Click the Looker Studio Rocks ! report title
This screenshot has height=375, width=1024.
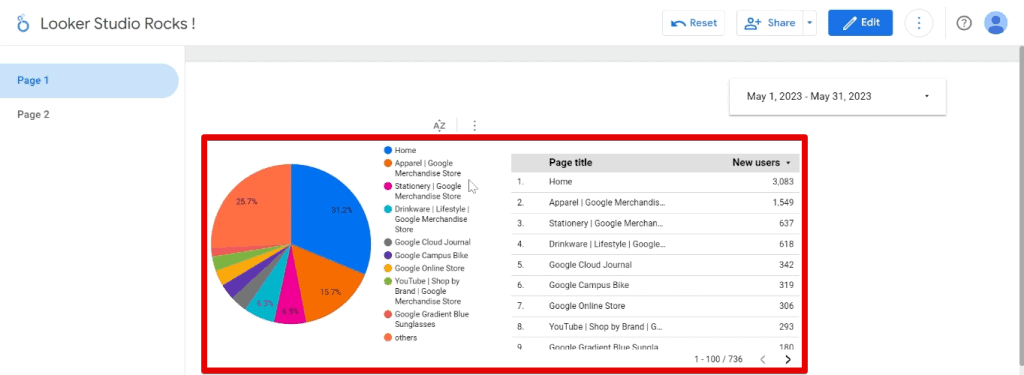pyautogui.click(x=118, y=24)
